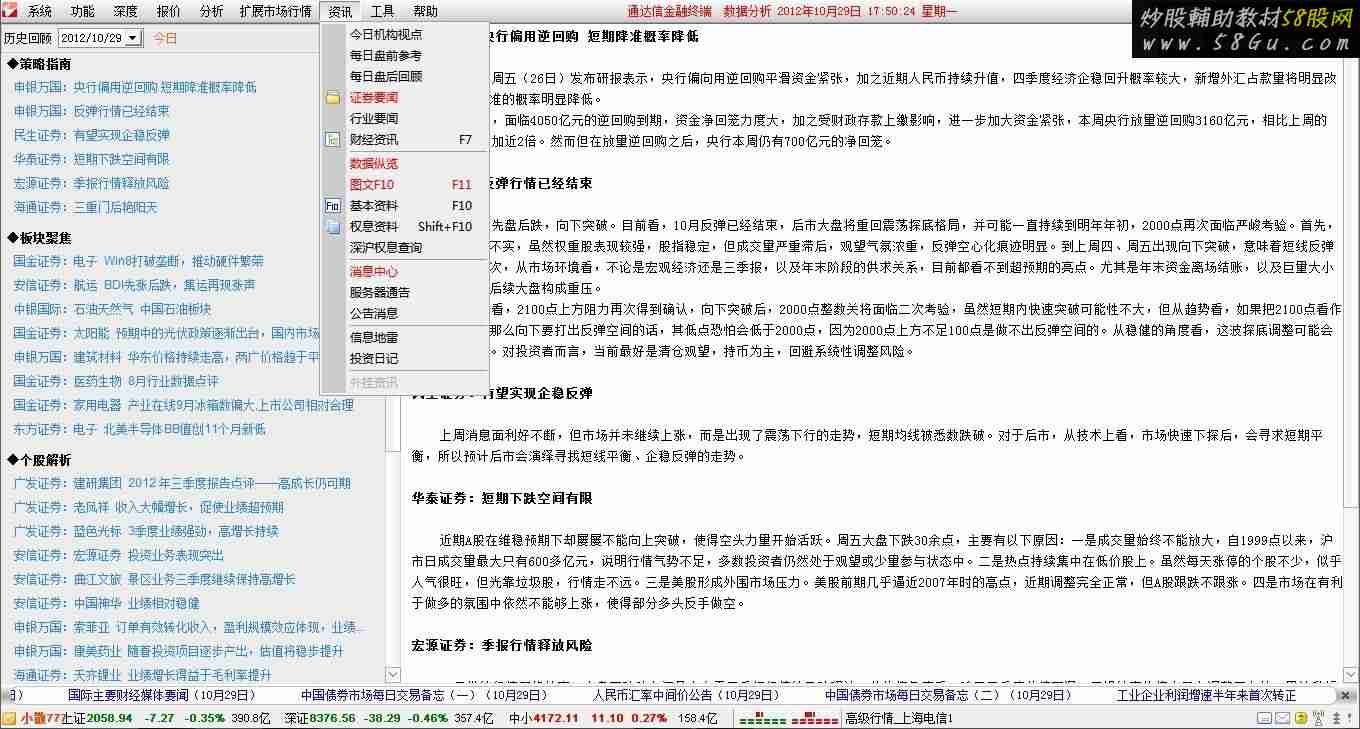Select 今日机构视点 from the open menu
The height and width of the screenshot is (729, 1360).
click(385, 34)
